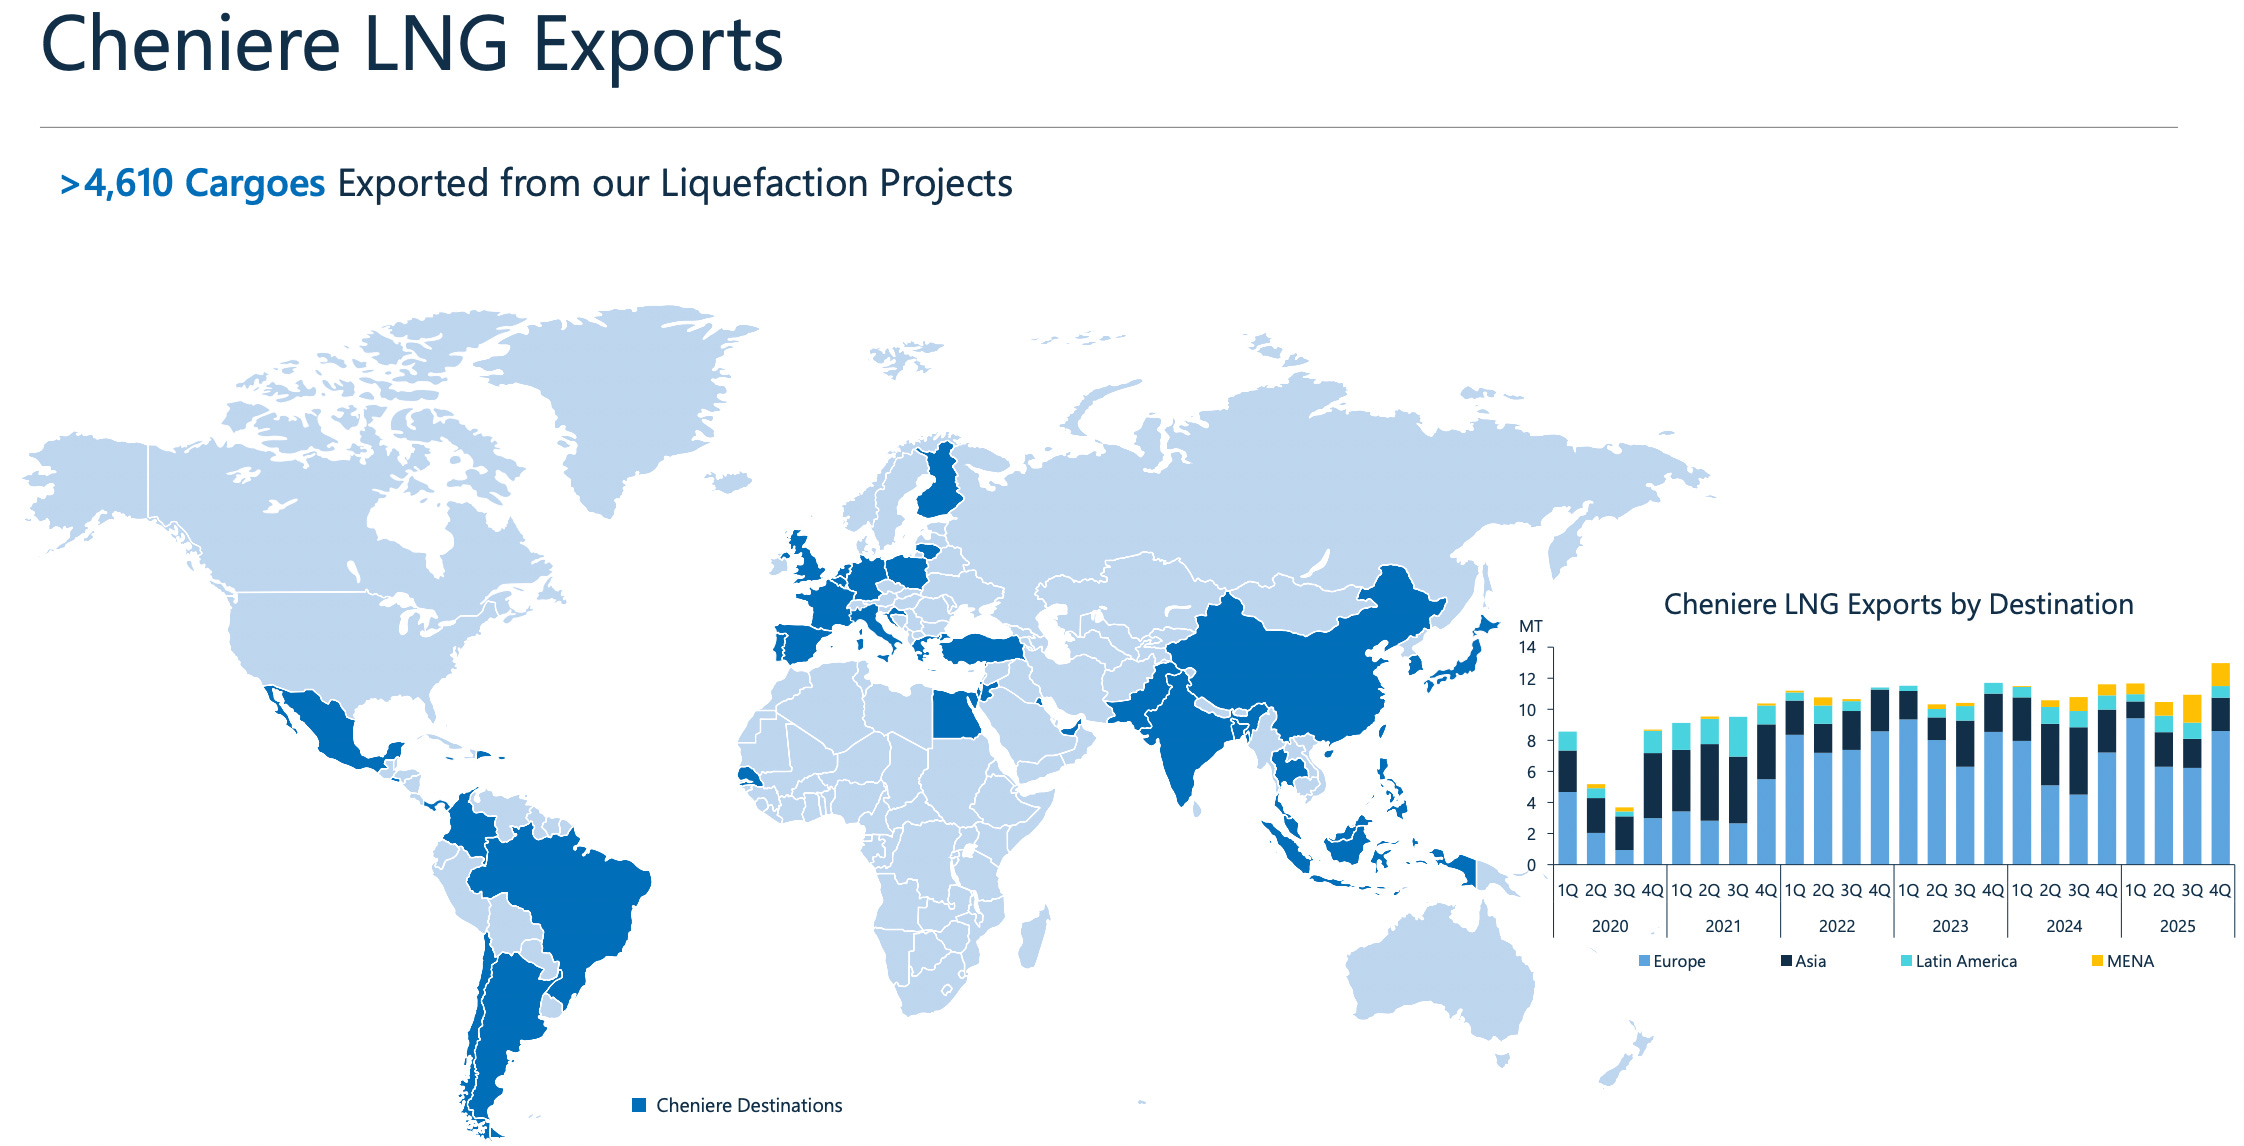Click the Asia segment of 2Q 2021 bar

tap(1709, 782)
